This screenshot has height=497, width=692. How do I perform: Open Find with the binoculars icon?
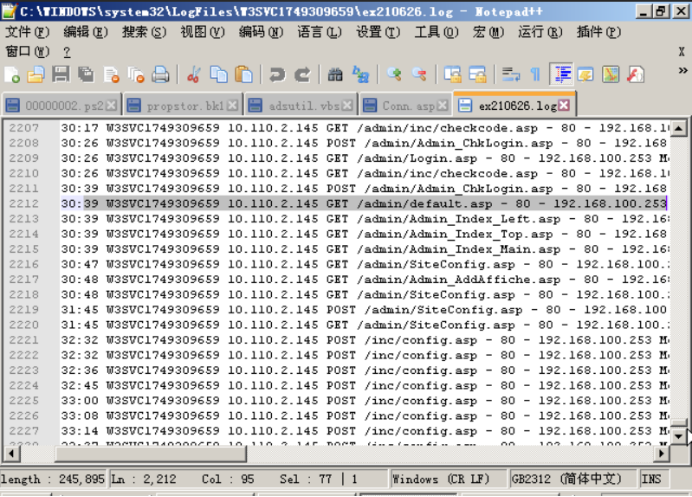tap(335, 75)
